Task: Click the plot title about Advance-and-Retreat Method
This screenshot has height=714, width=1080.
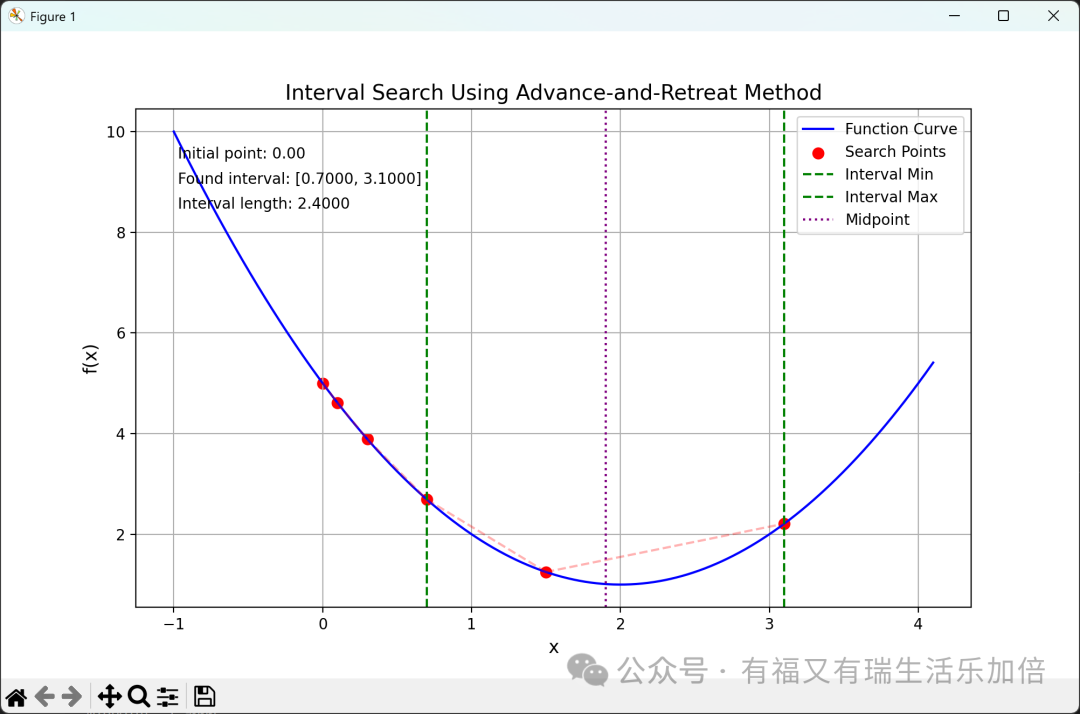Action: tap(553, 93)
